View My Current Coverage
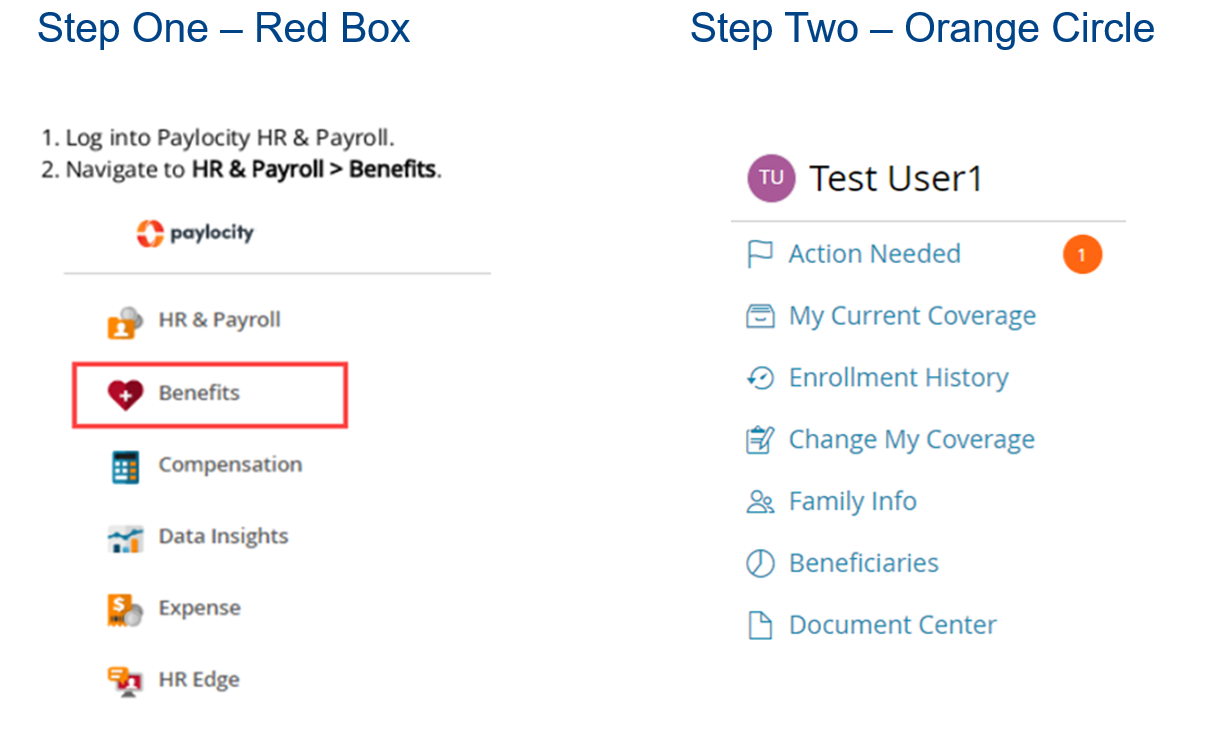This screenshot has height=730, width=1206. (912, 317)
